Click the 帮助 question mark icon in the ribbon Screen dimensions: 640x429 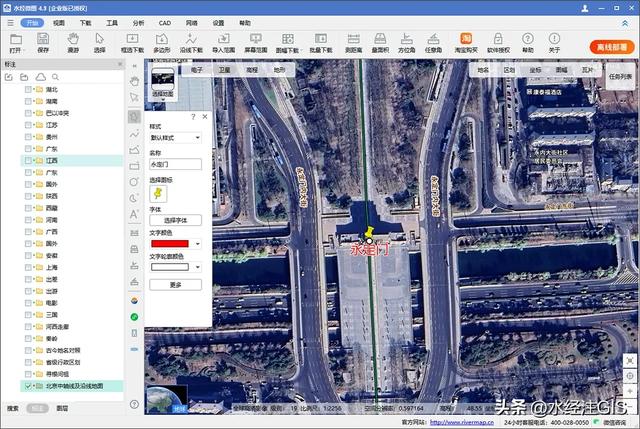click(528, 39)
